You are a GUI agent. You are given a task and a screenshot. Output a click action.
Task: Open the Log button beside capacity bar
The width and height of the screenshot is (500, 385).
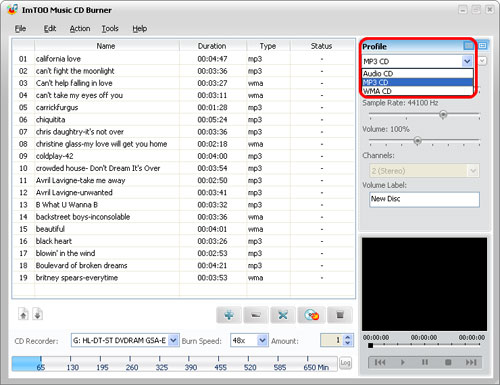coord(345,363)
